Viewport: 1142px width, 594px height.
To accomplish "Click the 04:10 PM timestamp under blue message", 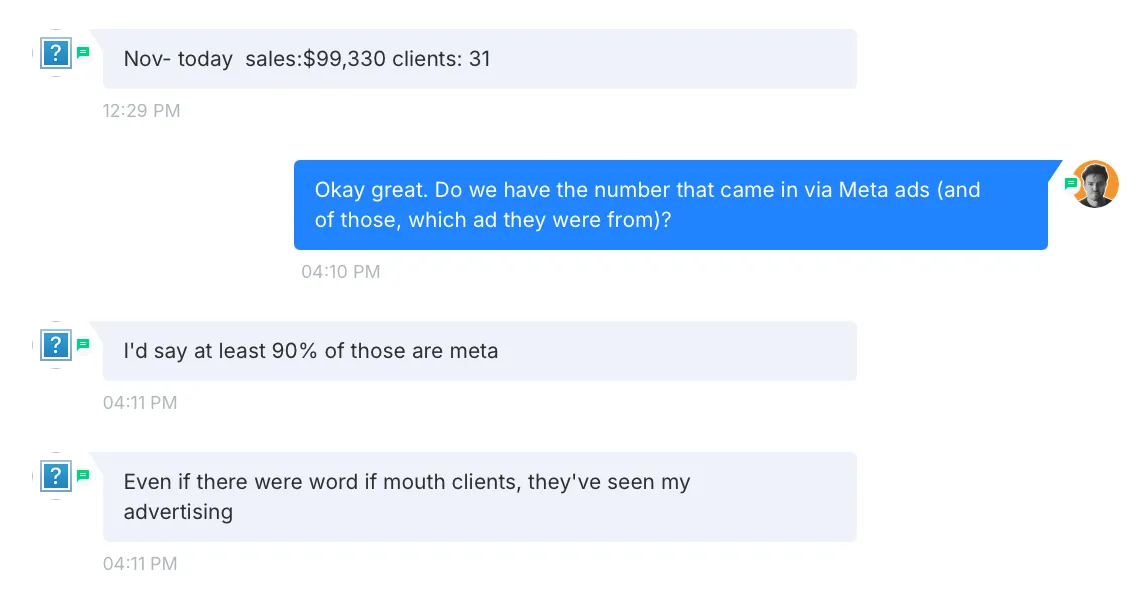I will [340, 272].
